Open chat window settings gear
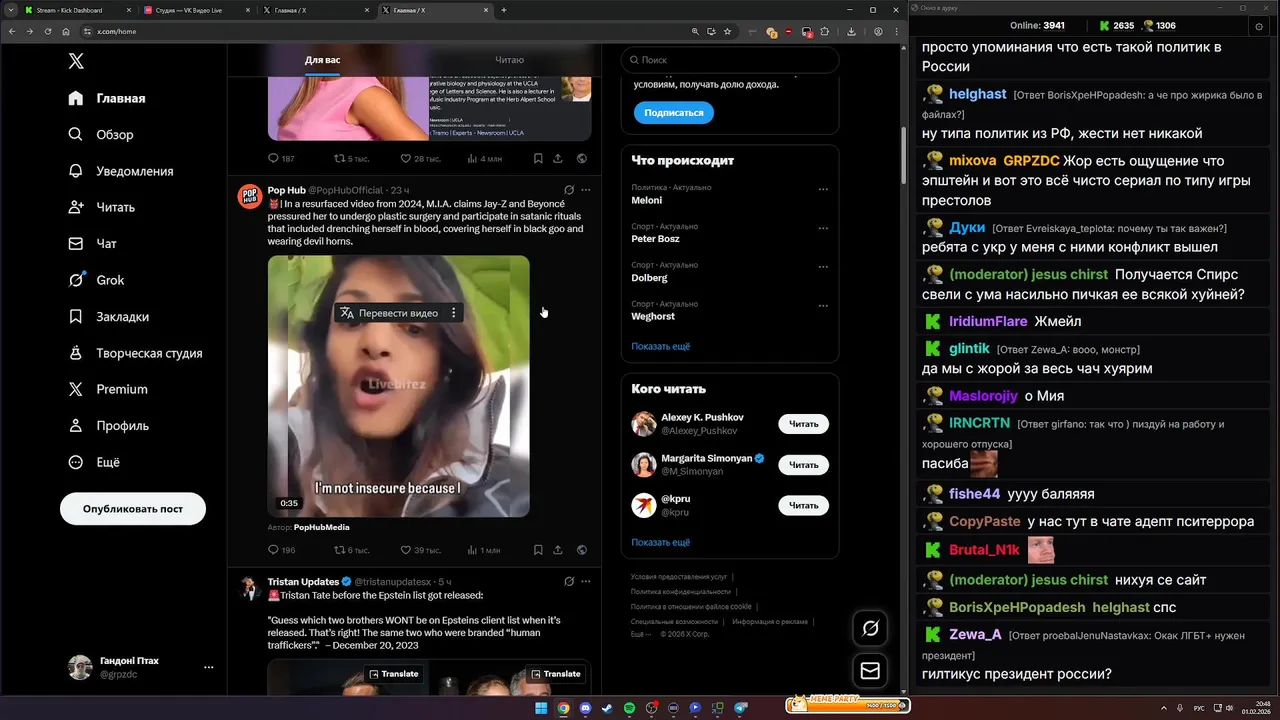The image size is (1280, 720). click(1258, 26)
